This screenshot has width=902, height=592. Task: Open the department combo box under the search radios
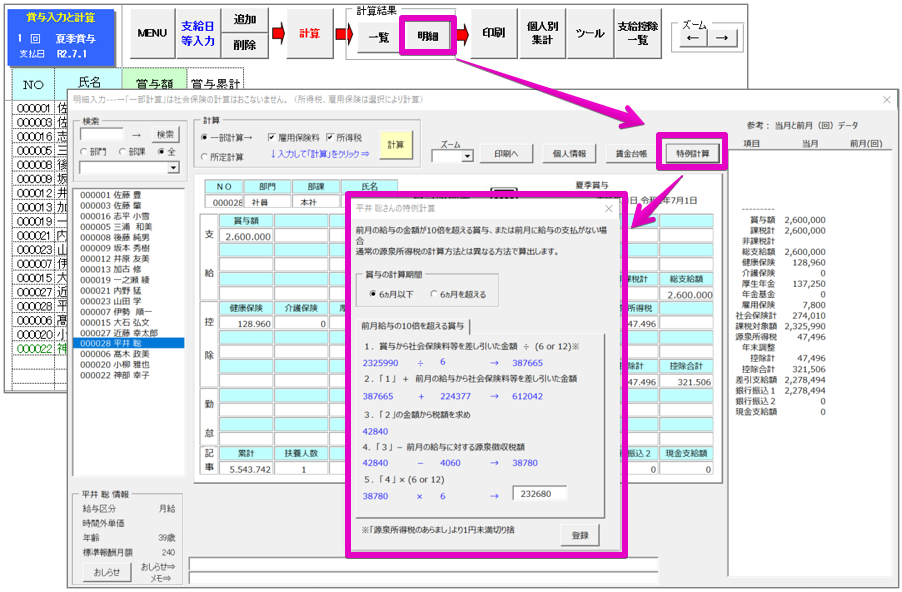tap(129, 167)
